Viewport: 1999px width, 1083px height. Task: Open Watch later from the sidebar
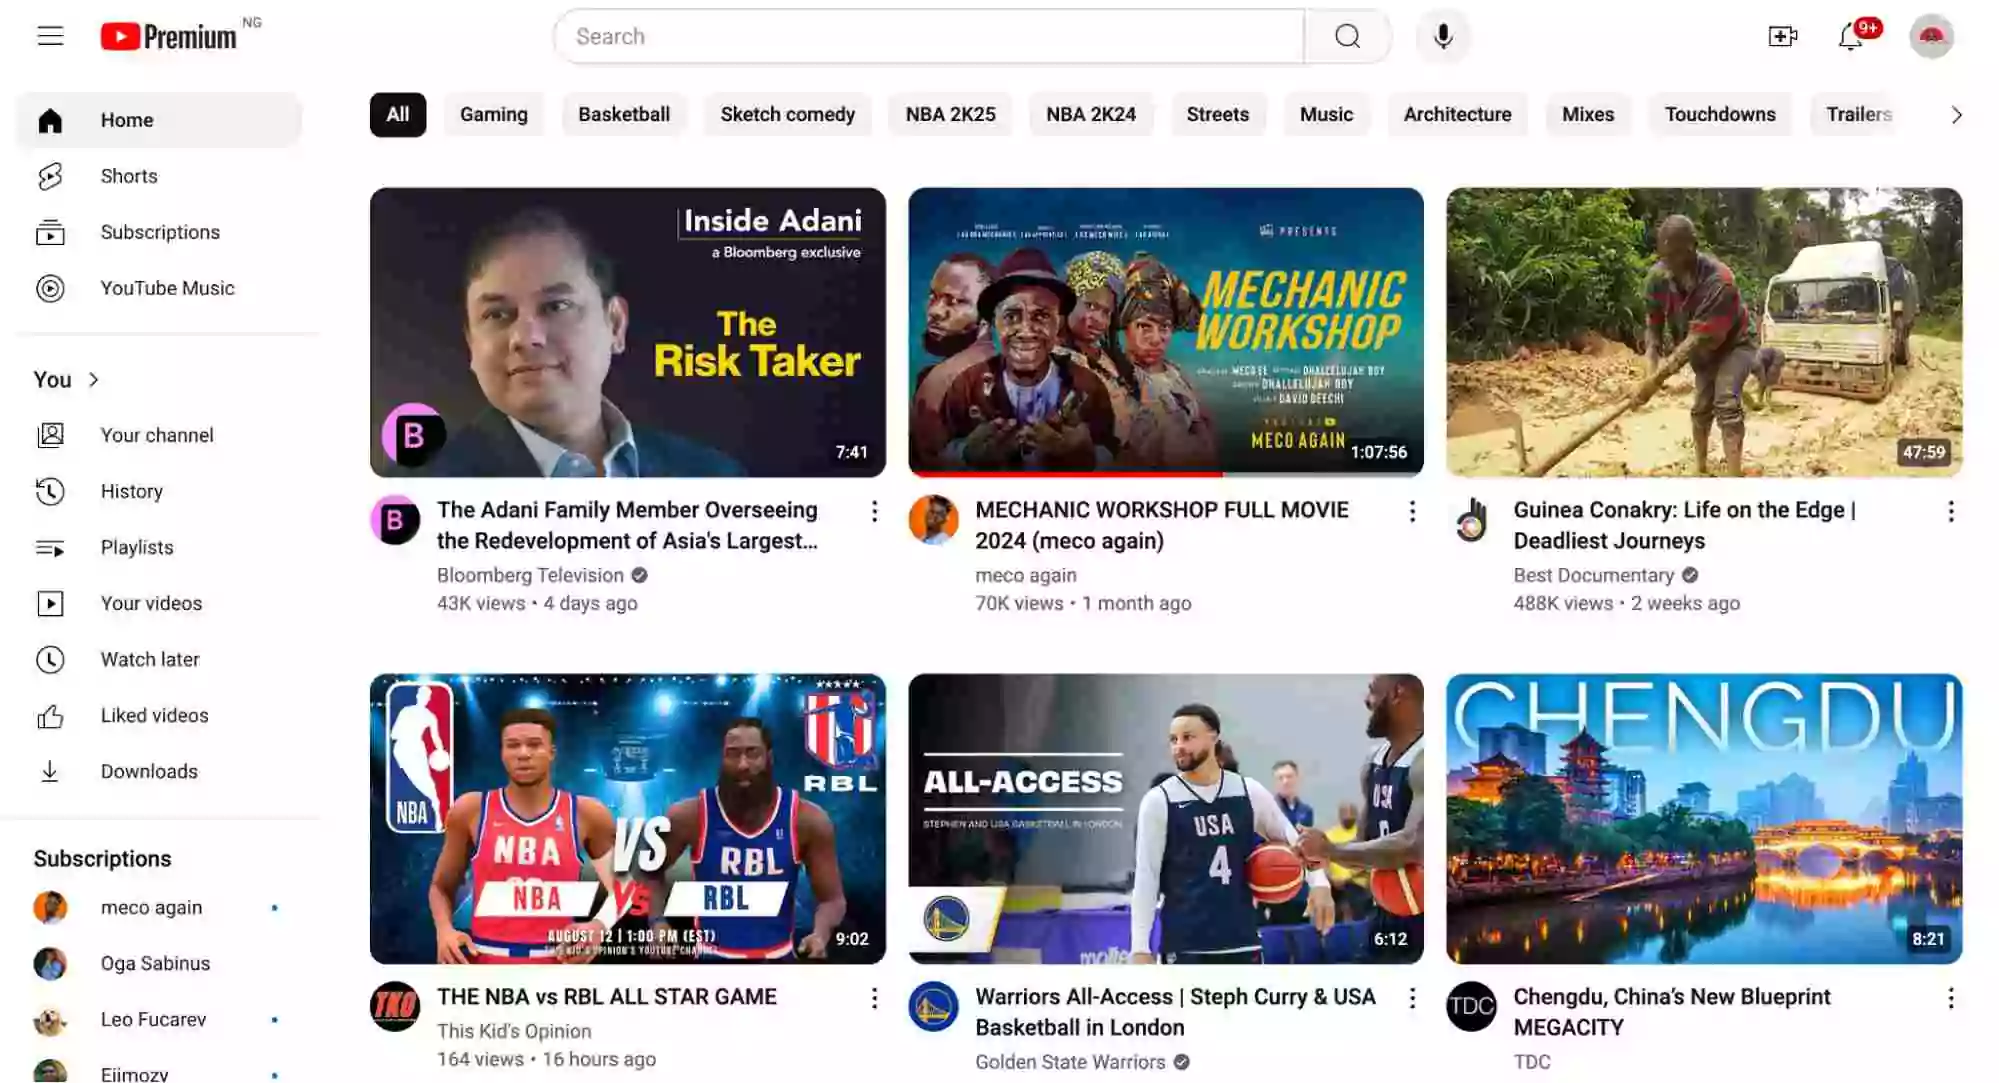(153, 659)
